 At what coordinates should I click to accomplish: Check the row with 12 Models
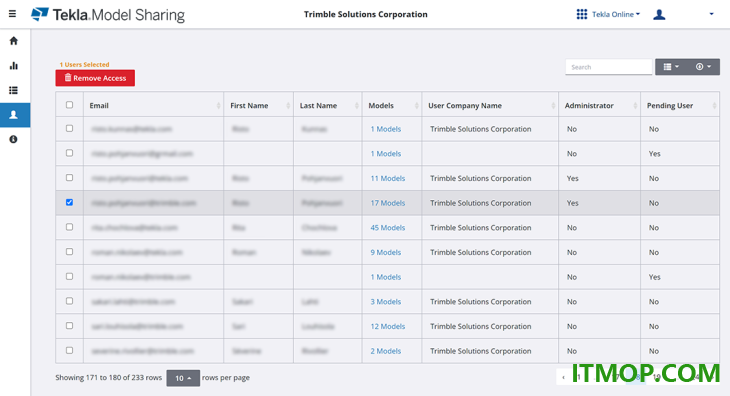click(x=69, y=326)
